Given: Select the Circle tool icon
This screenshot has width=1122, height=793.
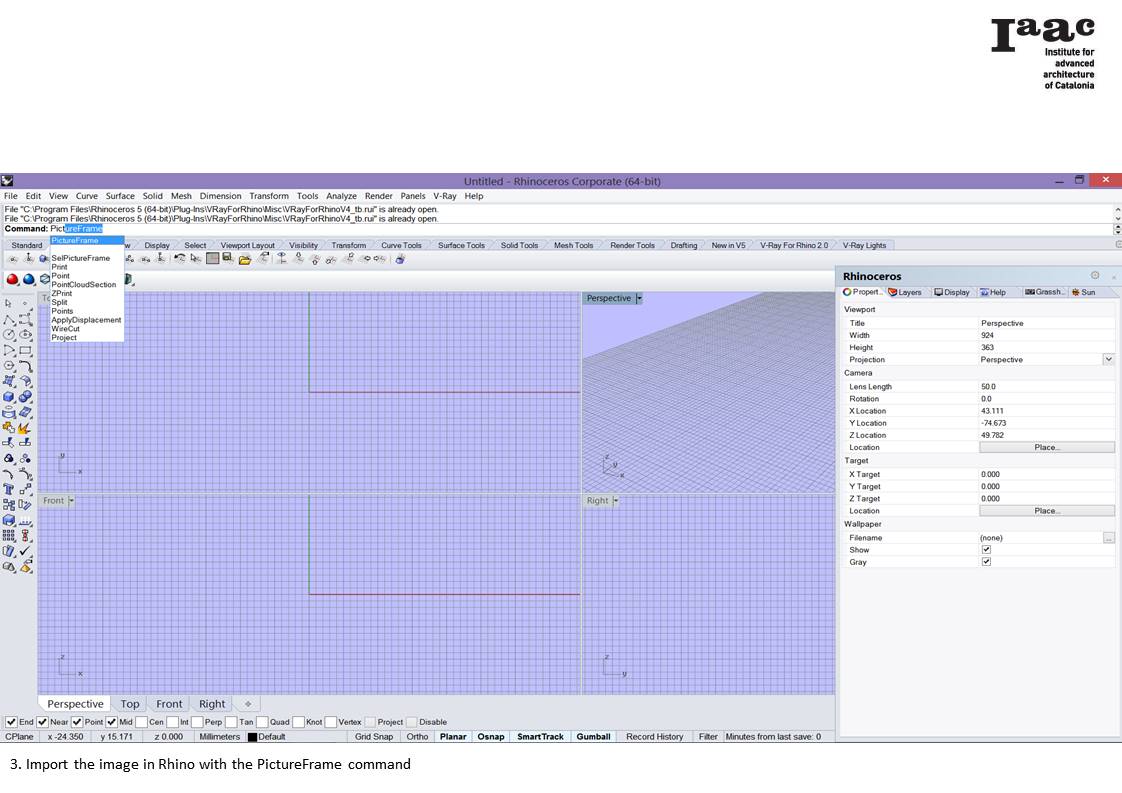Looking at the screenshot, I should coord(9,335).
